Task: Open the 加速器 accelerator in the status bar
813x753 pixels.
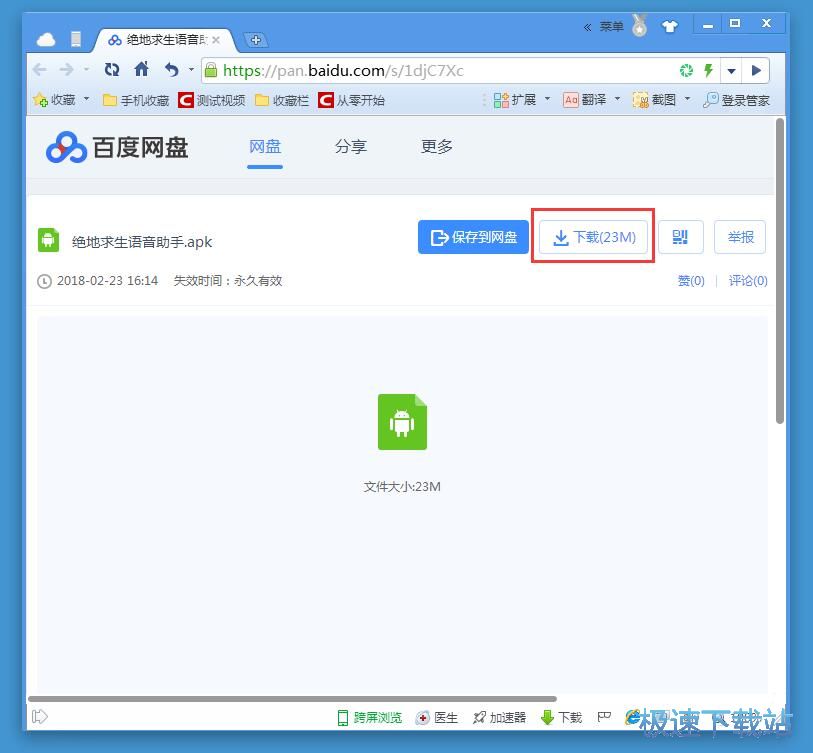Action: click(501, 717)
